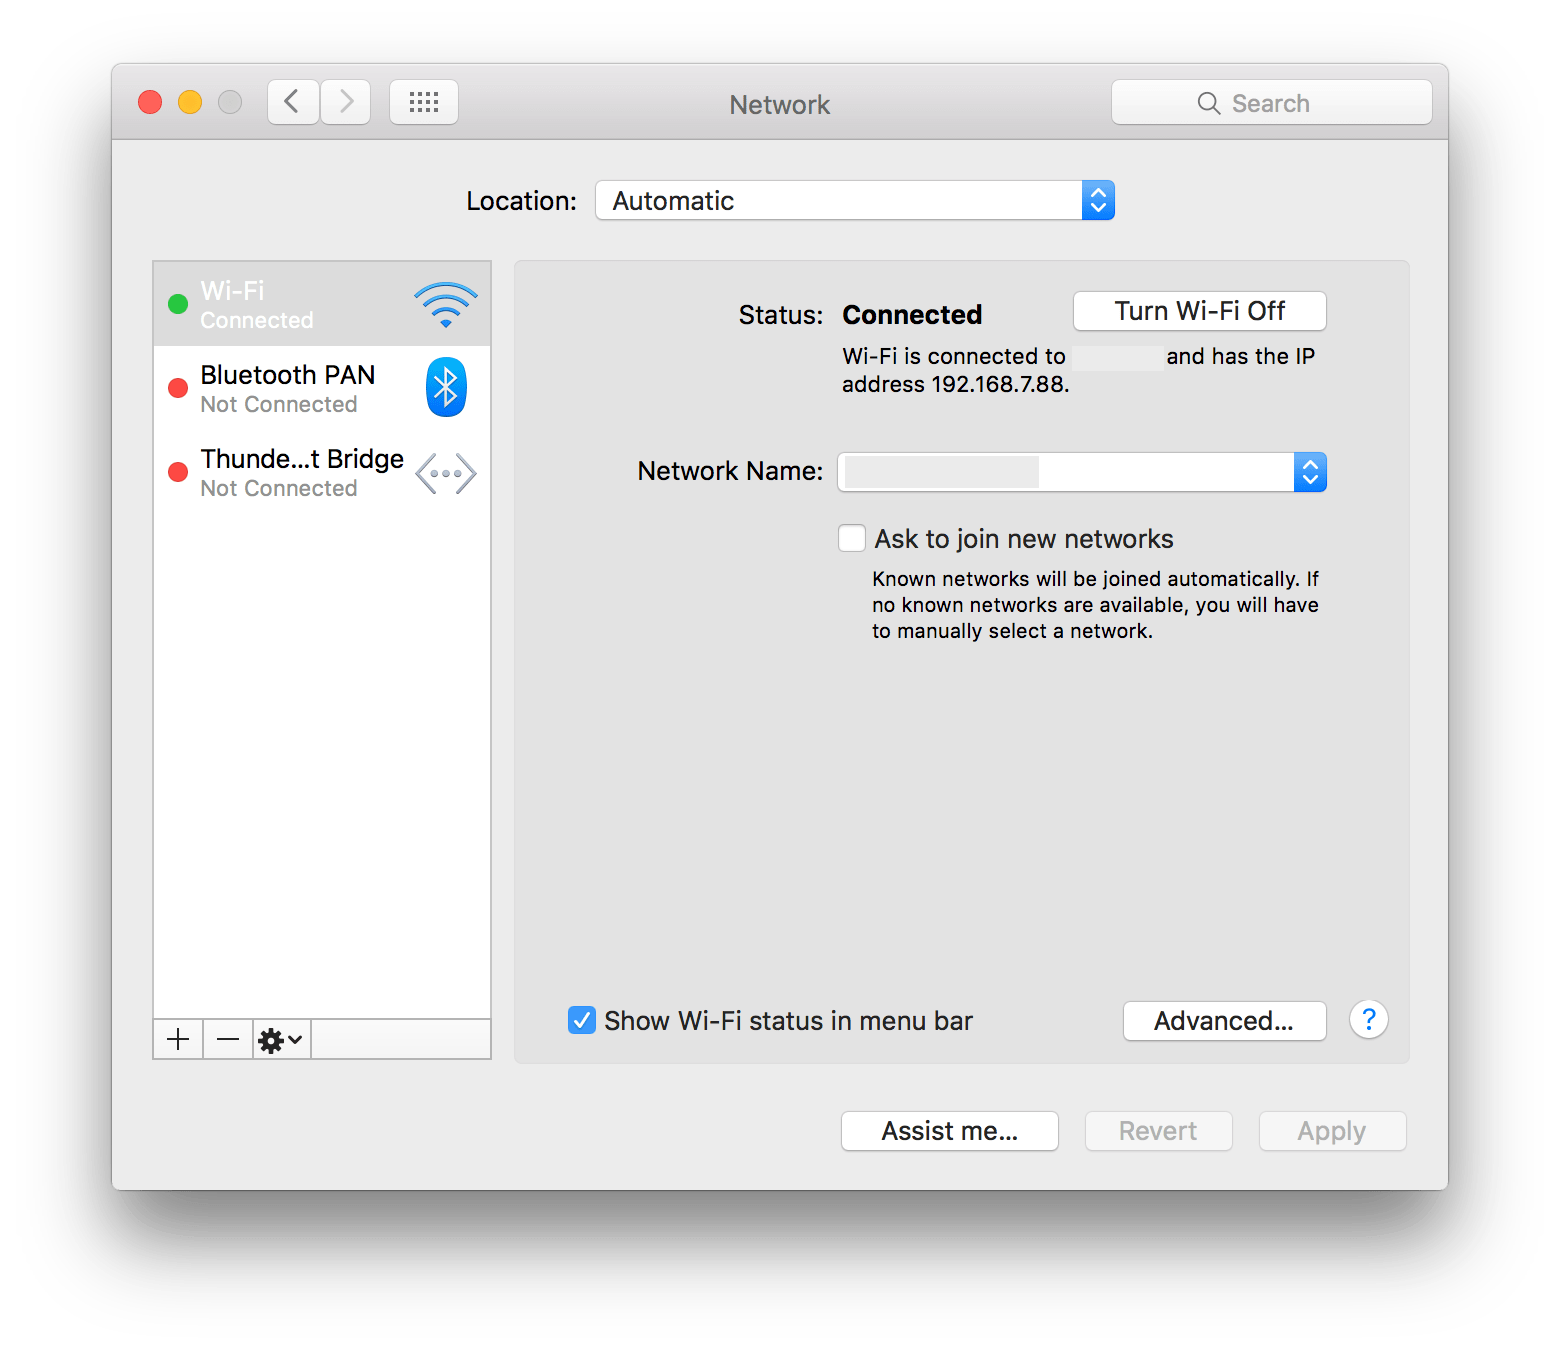Open Show All preferences grid icon
This screenshot has height=1350, width=1560.
click(x=423, y=101)
